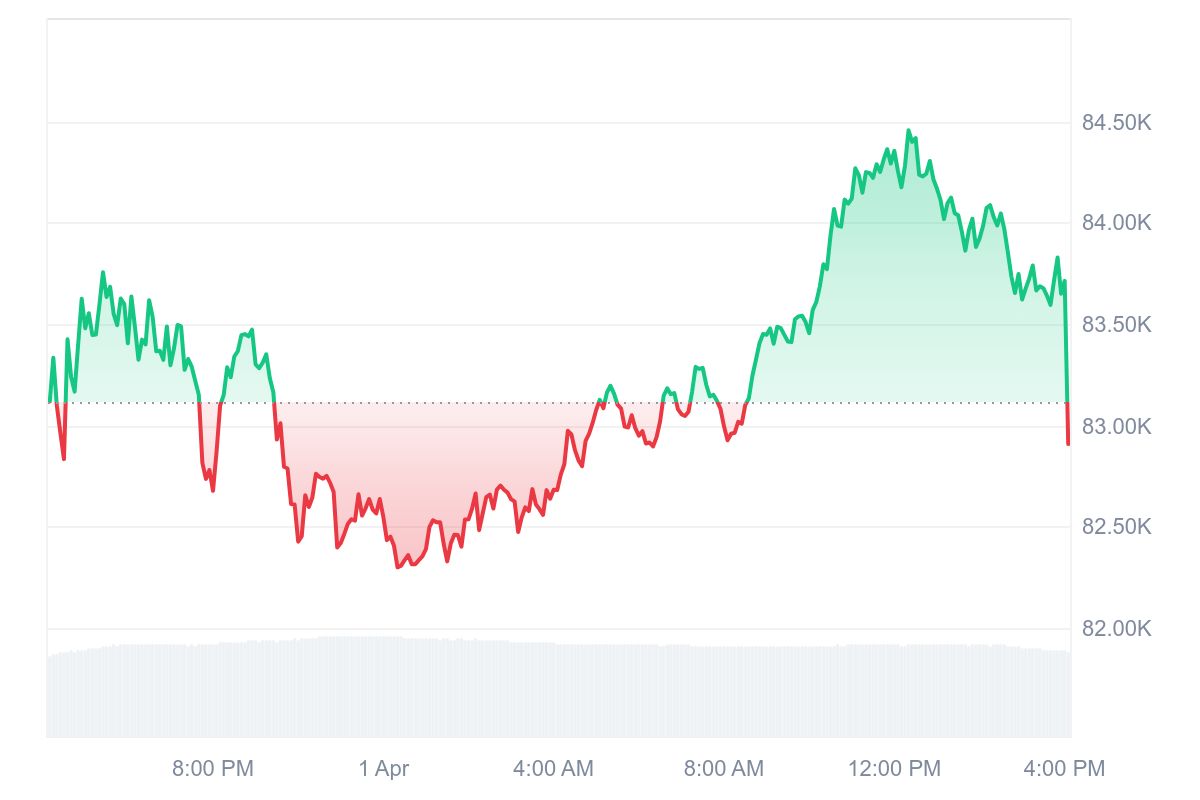
Task: Click the large green shaded area under the peak
Action: (900, 300)
